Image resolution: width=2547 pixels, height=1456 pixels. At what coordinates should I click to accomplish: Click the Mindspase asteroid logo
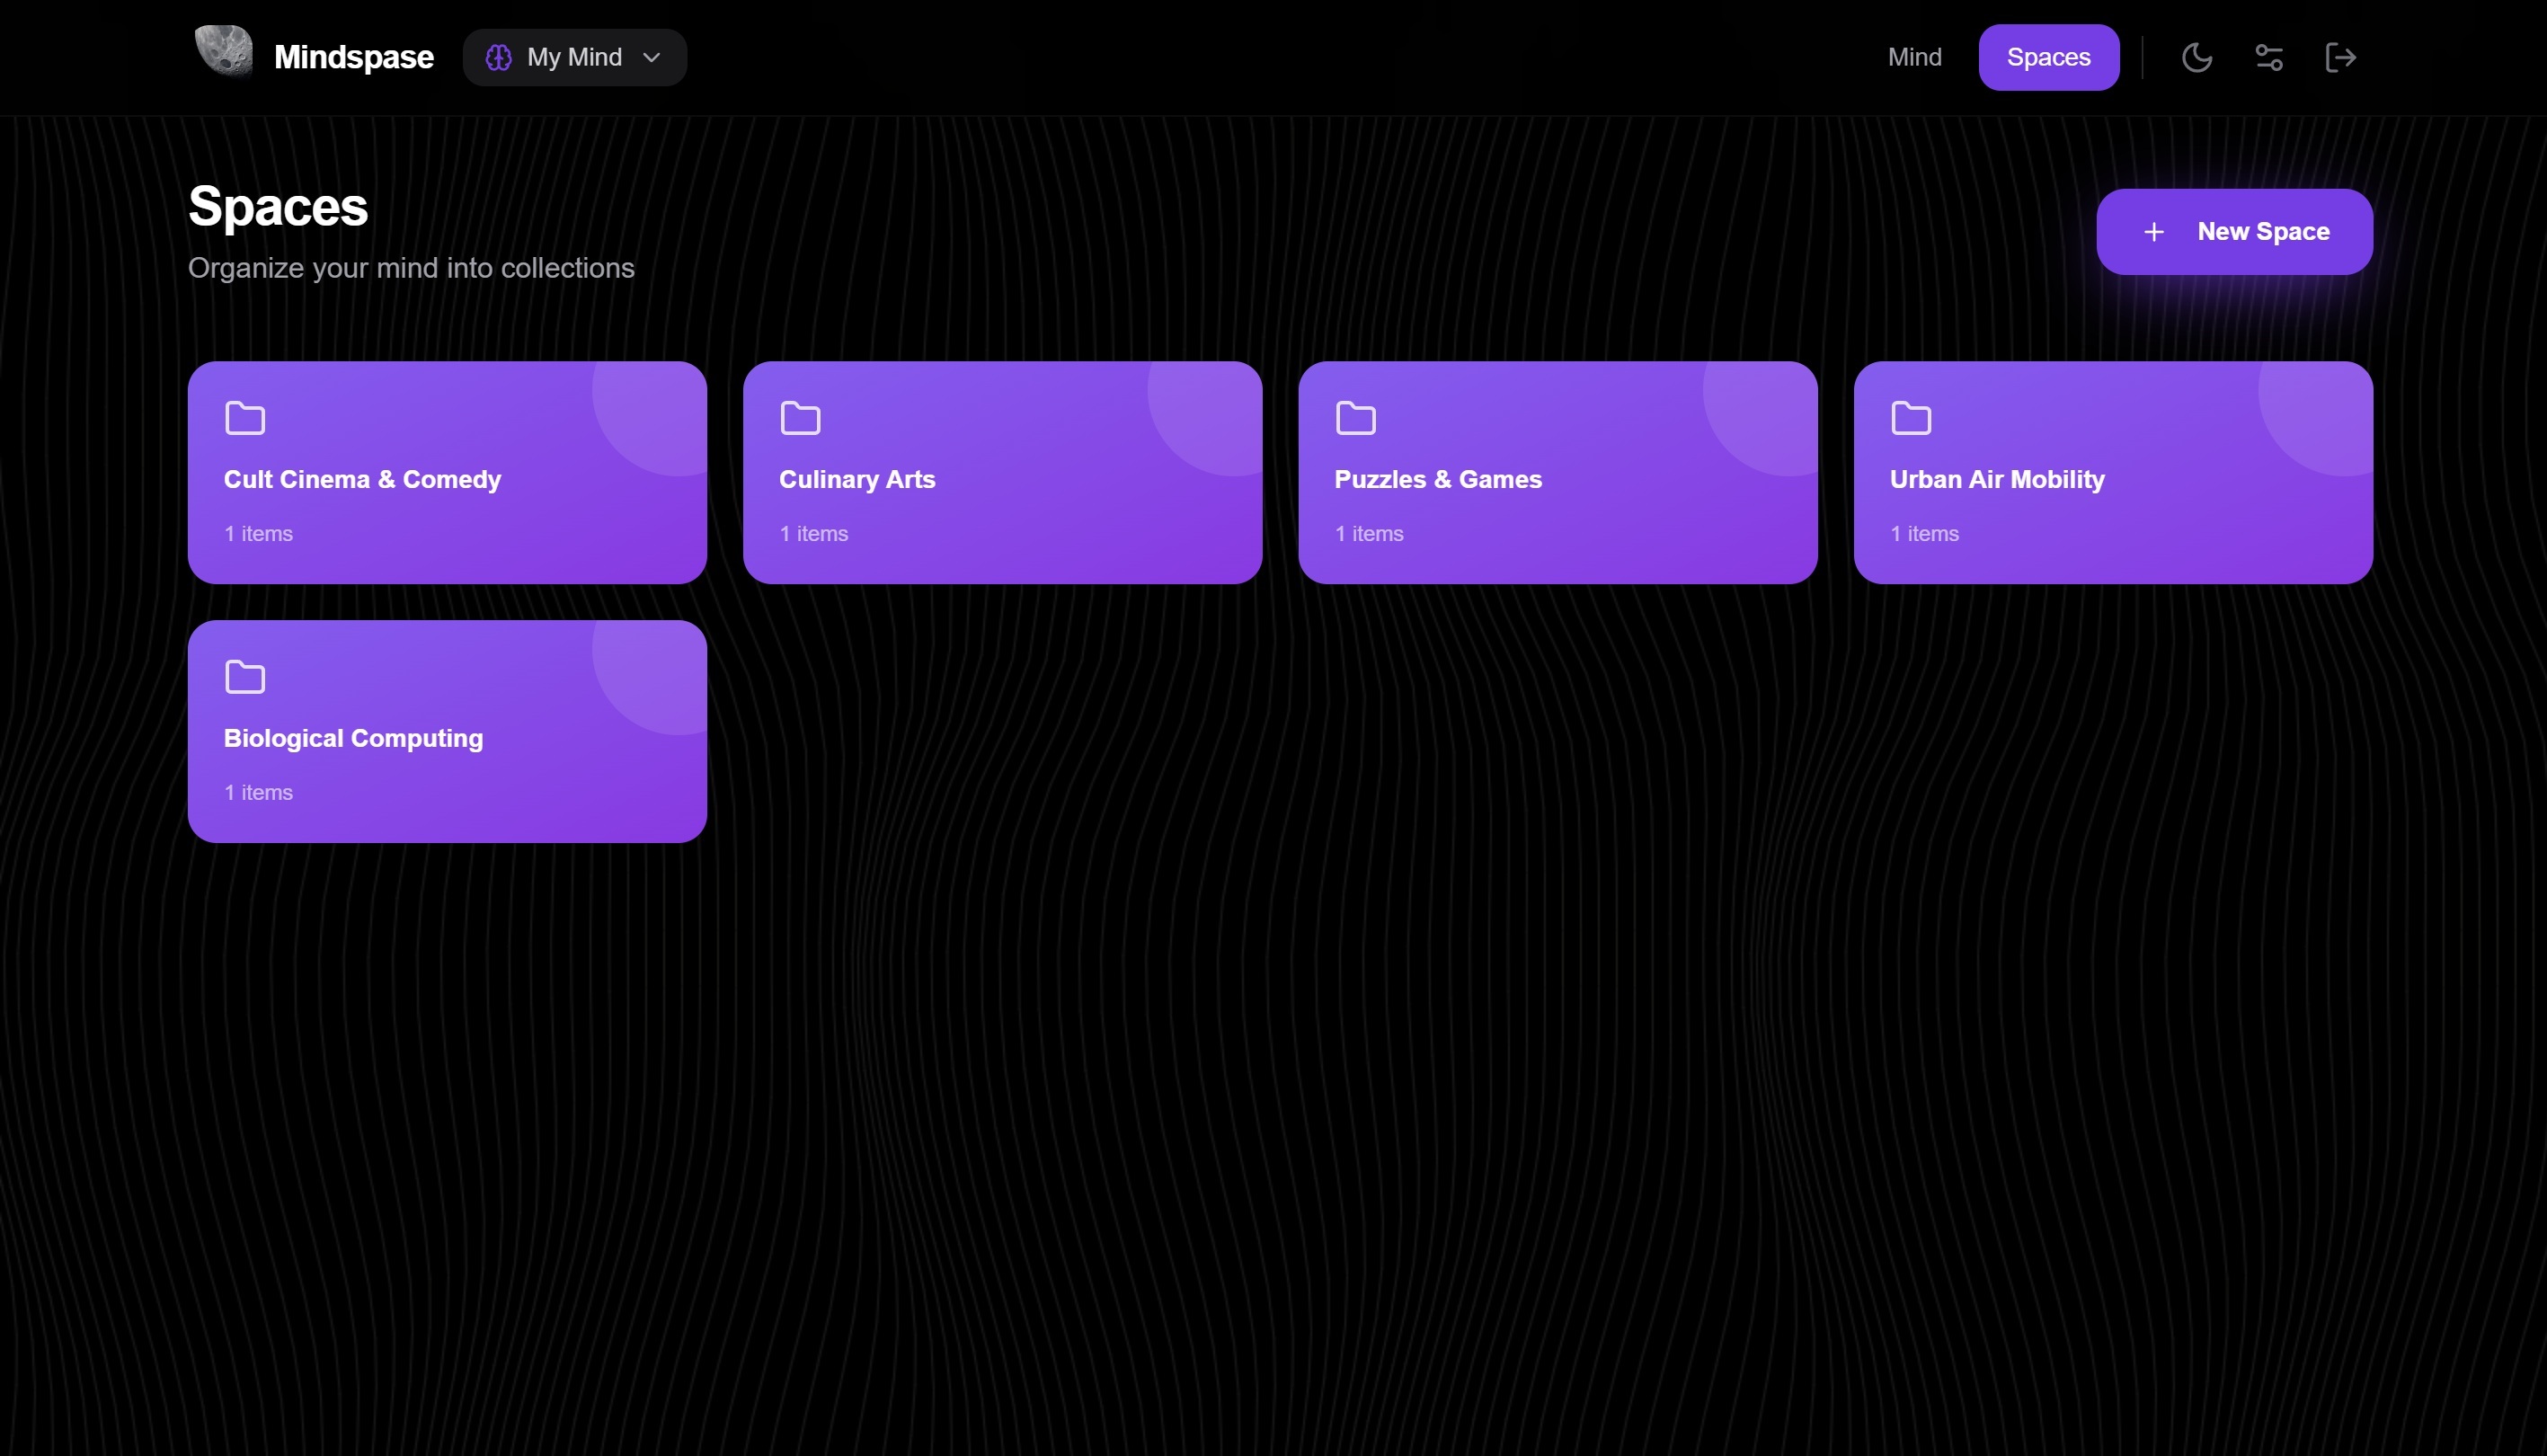tap(223, 51)
